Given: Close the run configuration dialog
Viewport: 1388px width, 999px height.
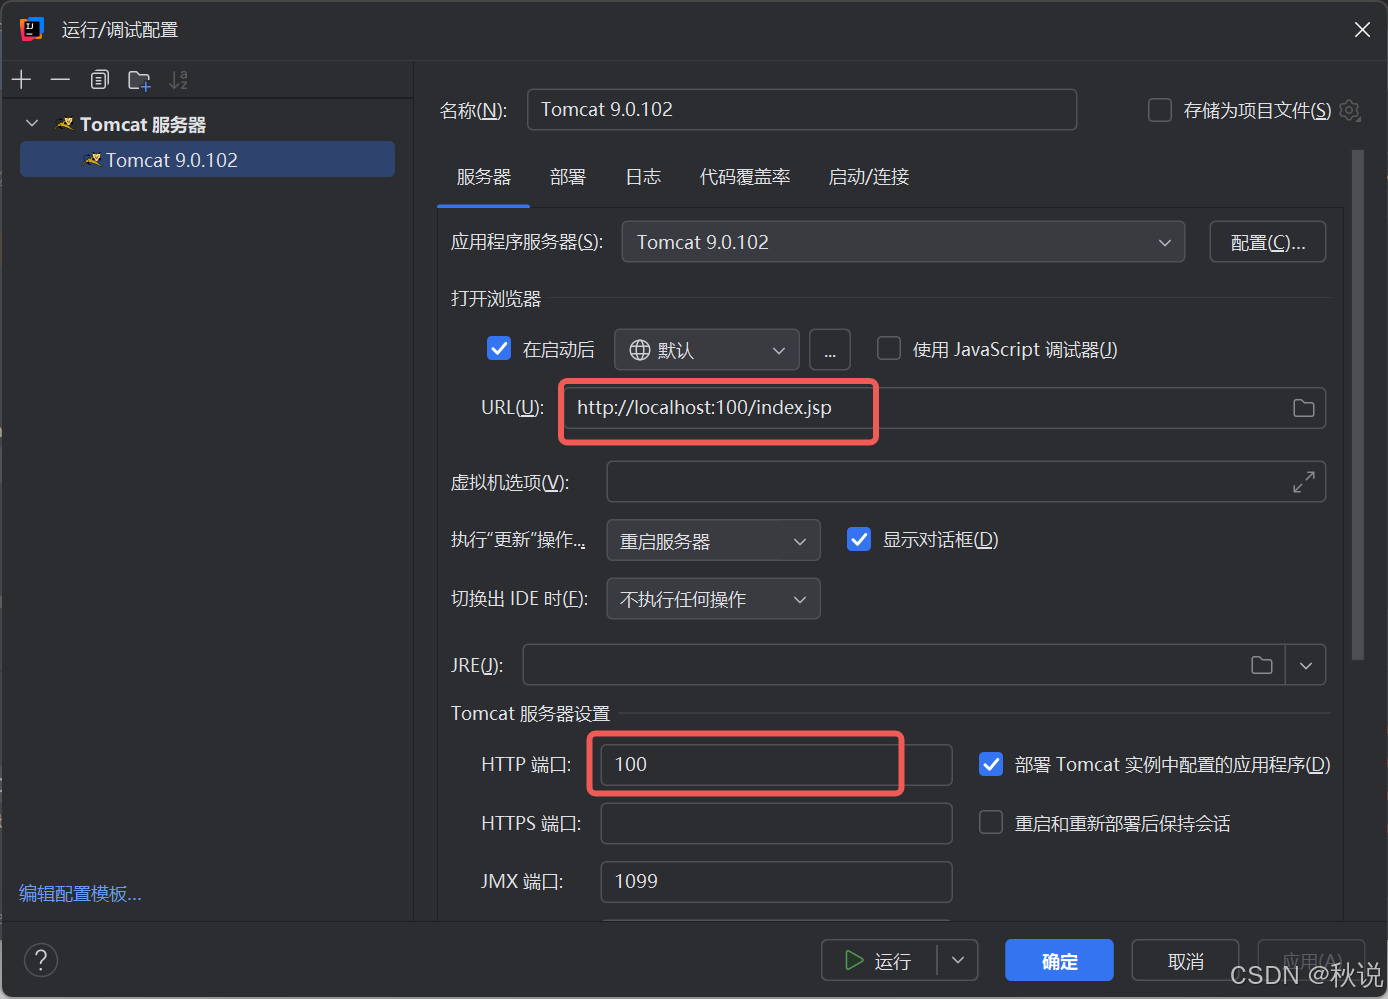Looking at the screenshot, I should click(x=1362, y=30).
